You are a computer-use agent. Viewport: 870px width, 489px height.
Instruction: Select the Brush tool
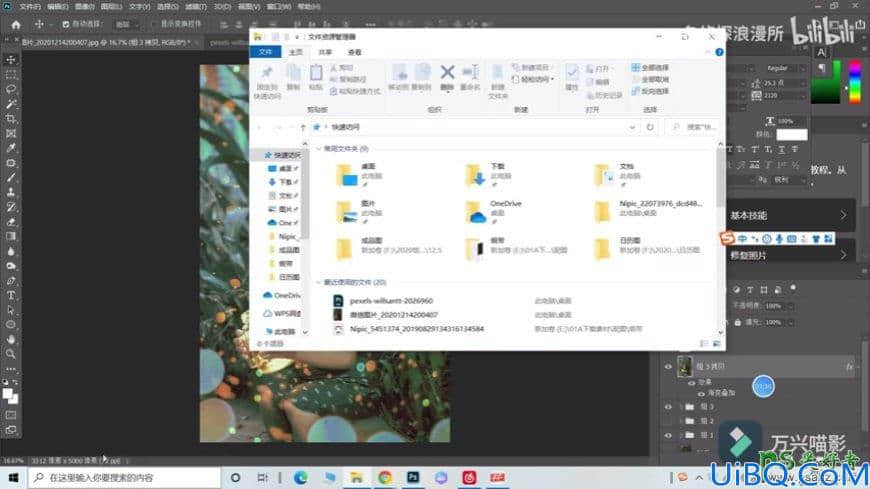[11, 178]
